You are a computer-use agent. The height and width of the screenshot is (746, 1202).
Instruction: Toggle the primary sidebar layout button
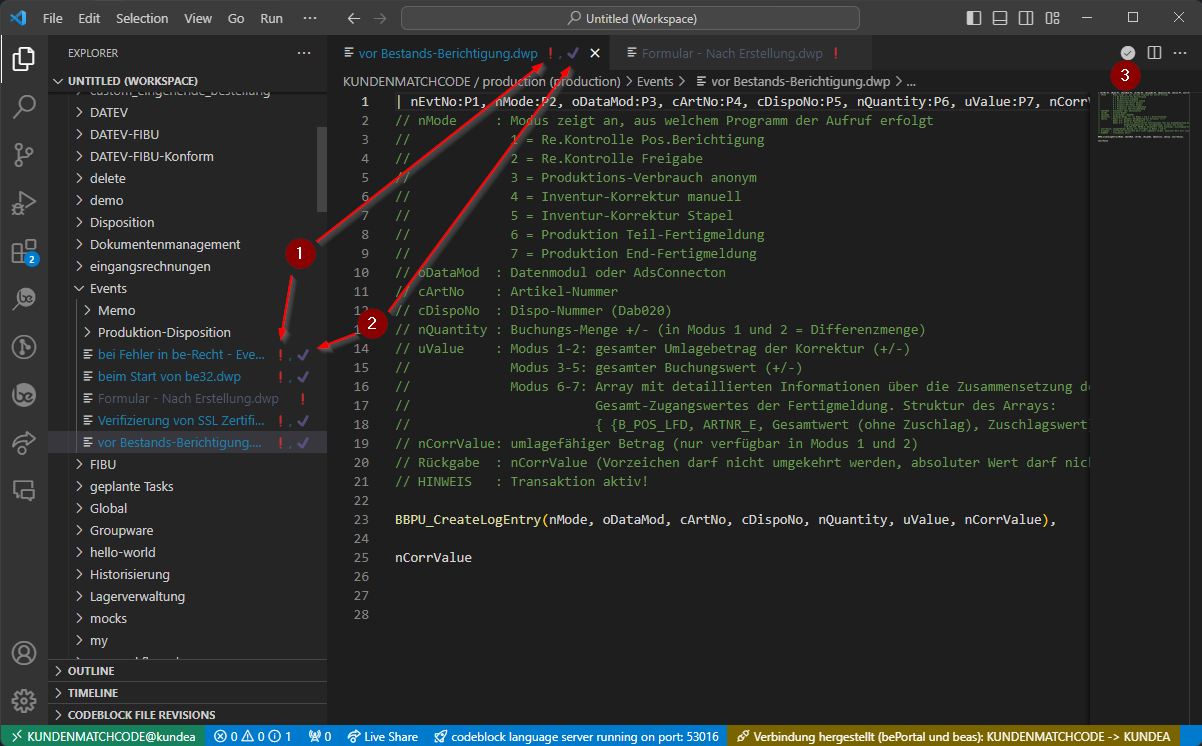pos(975,18)
